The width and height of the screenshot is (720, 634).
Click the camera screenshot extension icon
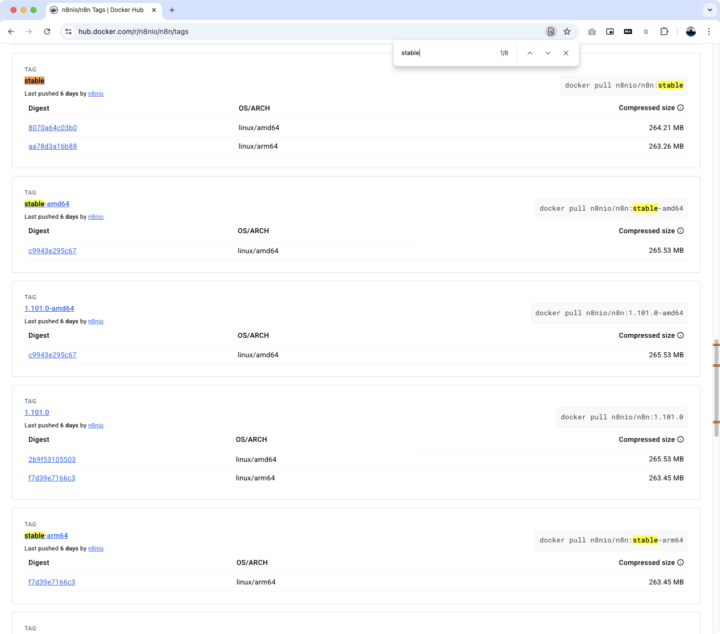[x=592, y=32]
